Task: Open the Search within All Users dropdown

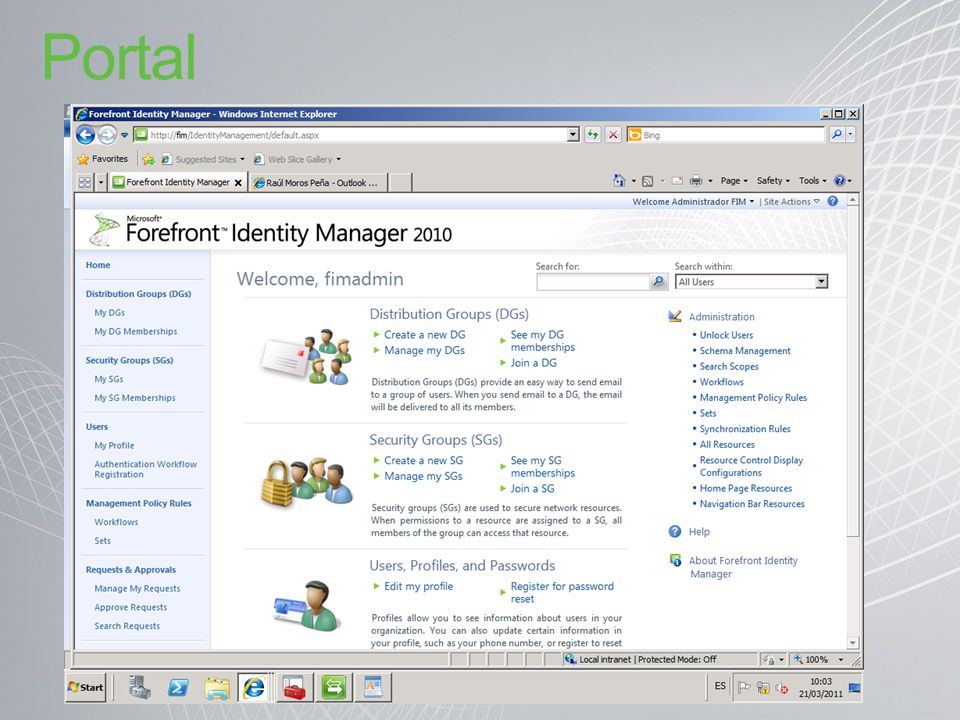Action: pos(821,282)
